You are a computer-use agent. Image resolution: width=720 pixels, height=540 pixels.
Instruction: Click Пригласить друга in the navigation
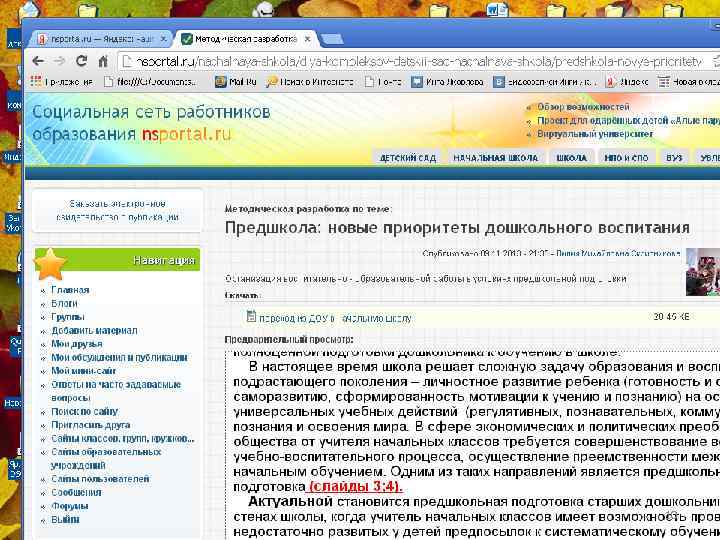click(x=90, y=425)
